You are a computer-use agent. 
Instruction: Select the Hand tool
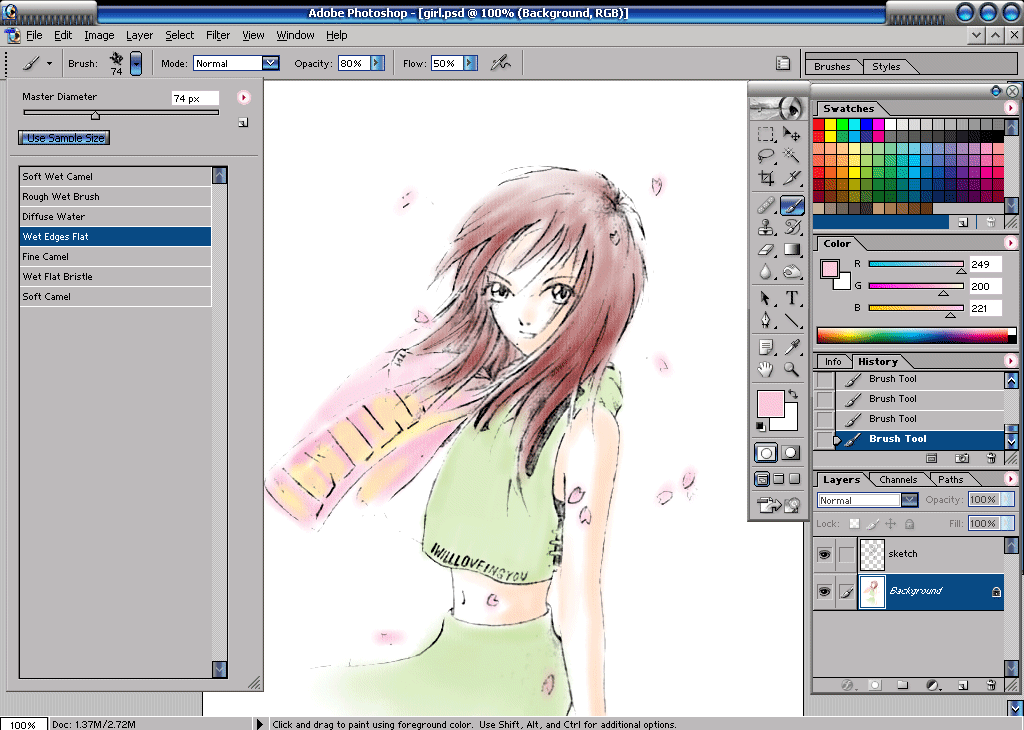pyautogui.click(x=766, y=370)
